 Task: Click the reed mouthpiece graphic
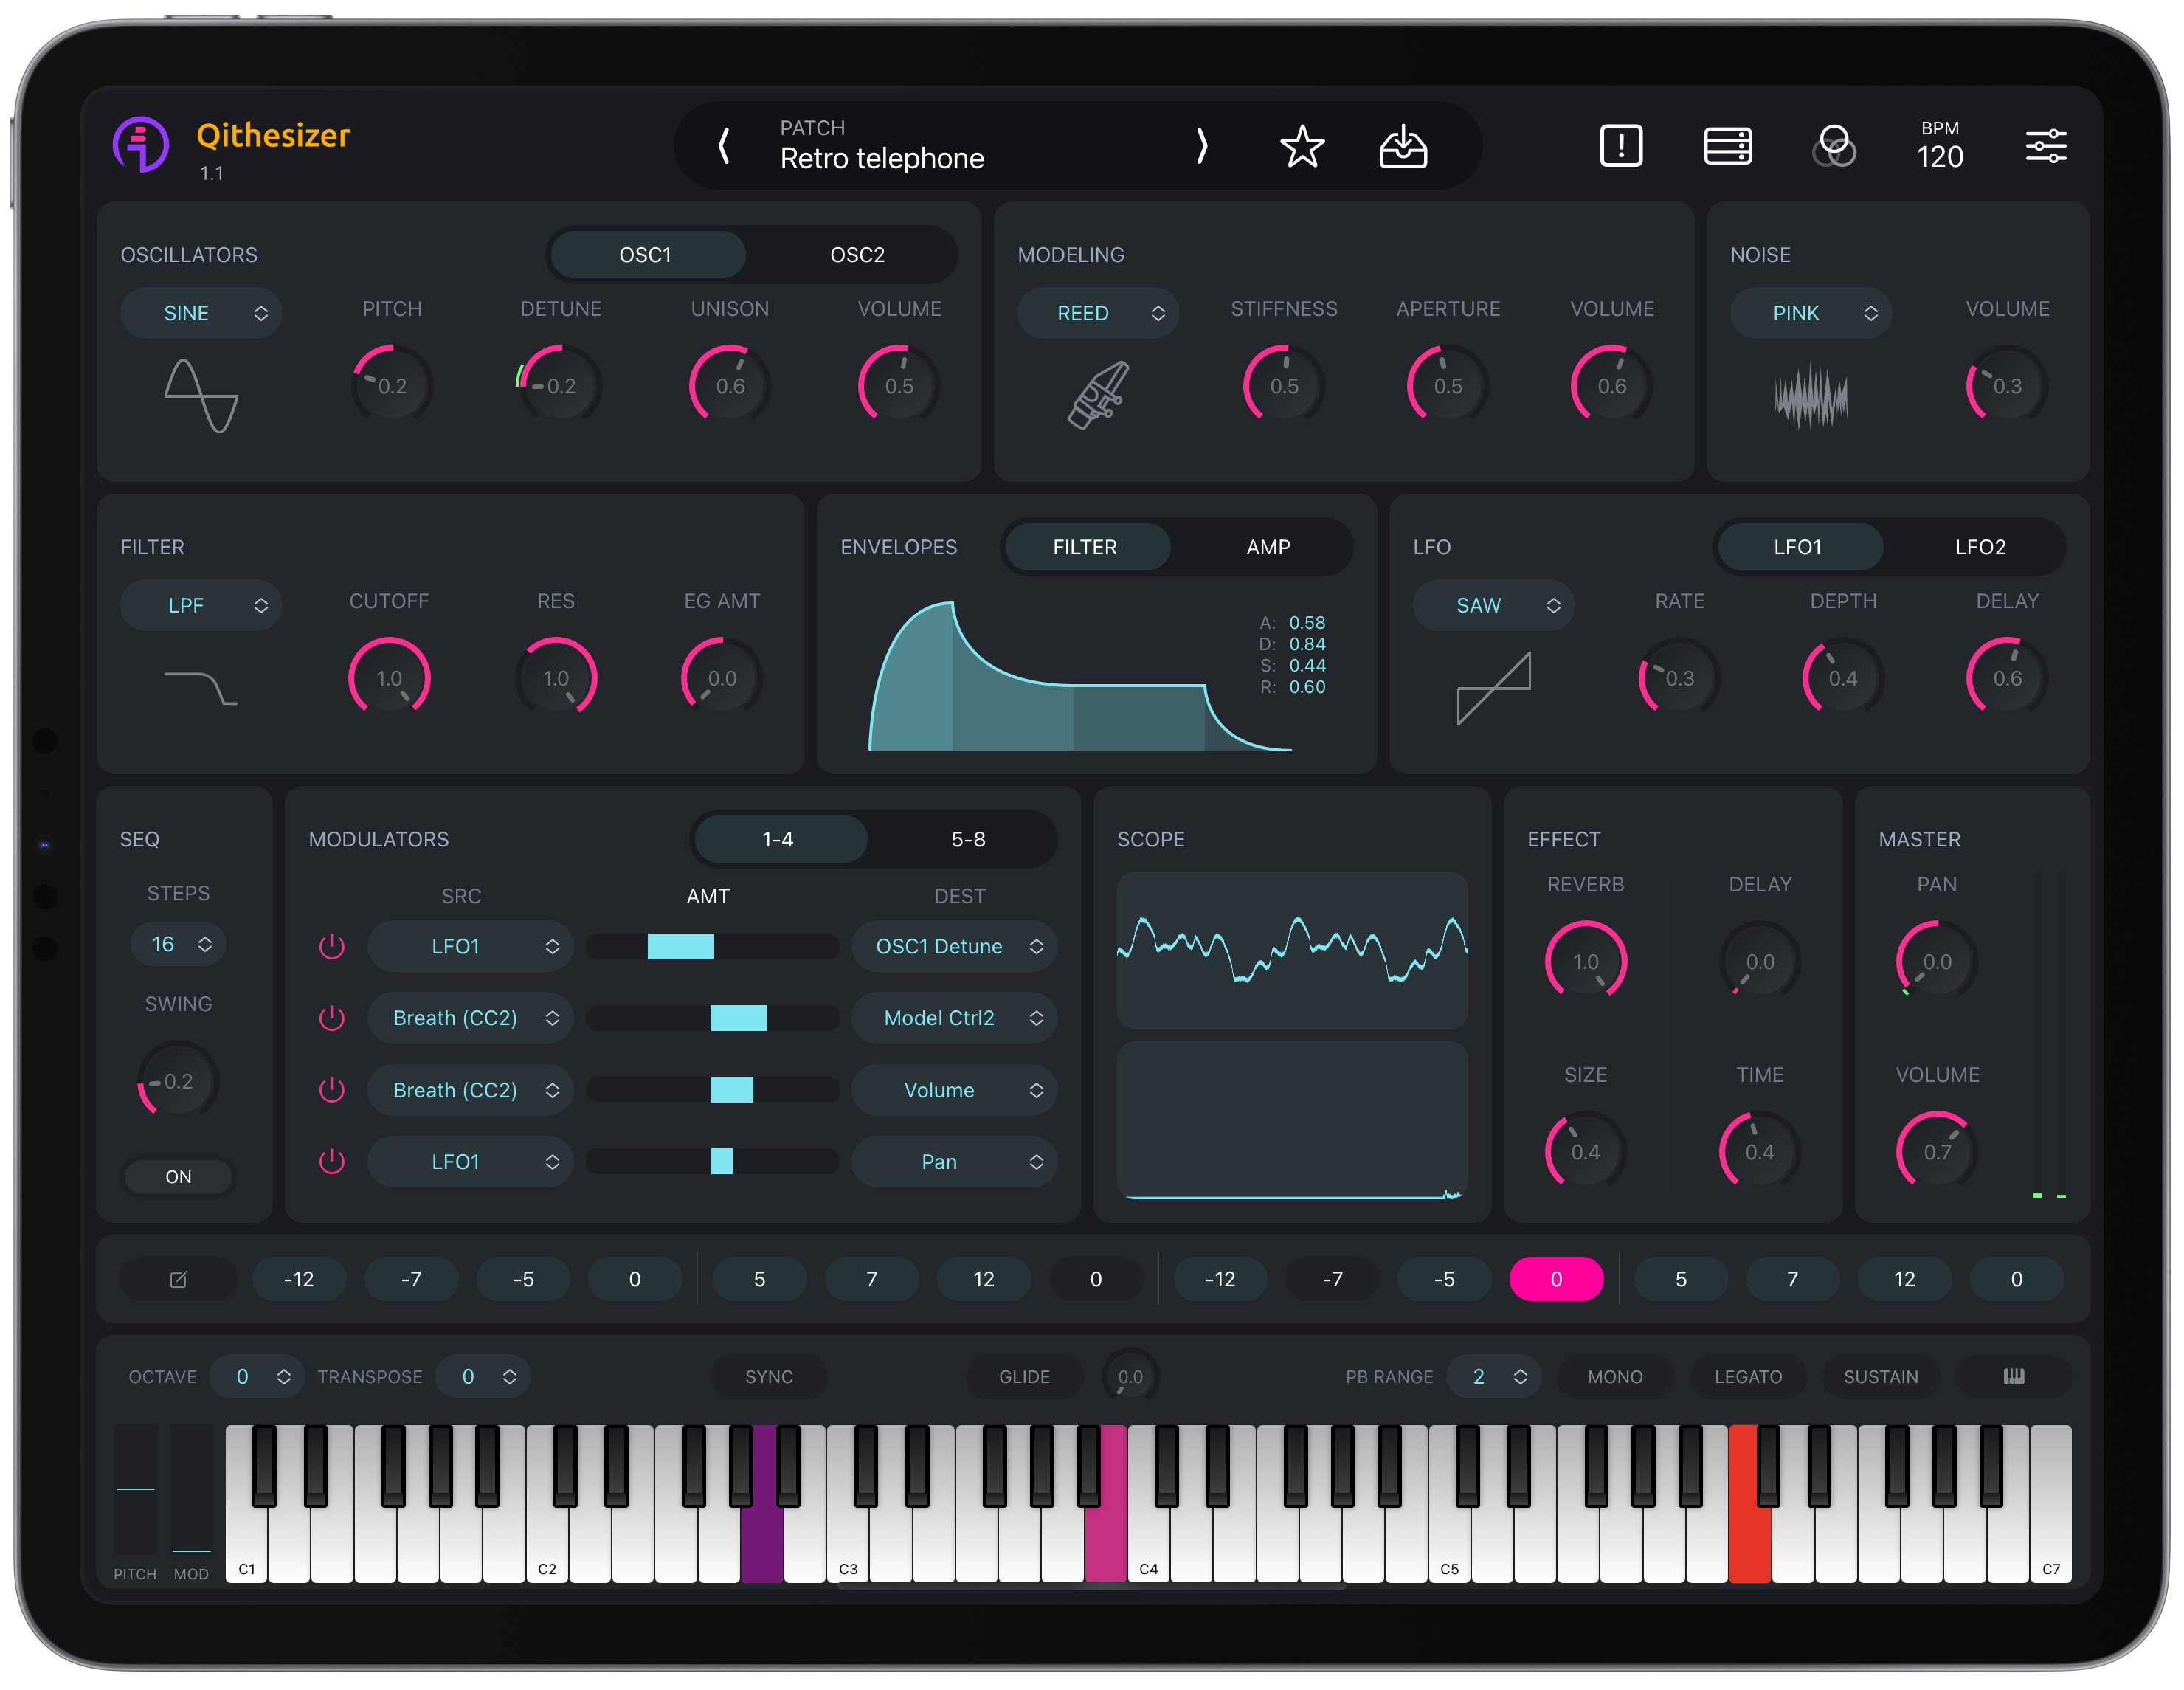tap(1098, 396)
